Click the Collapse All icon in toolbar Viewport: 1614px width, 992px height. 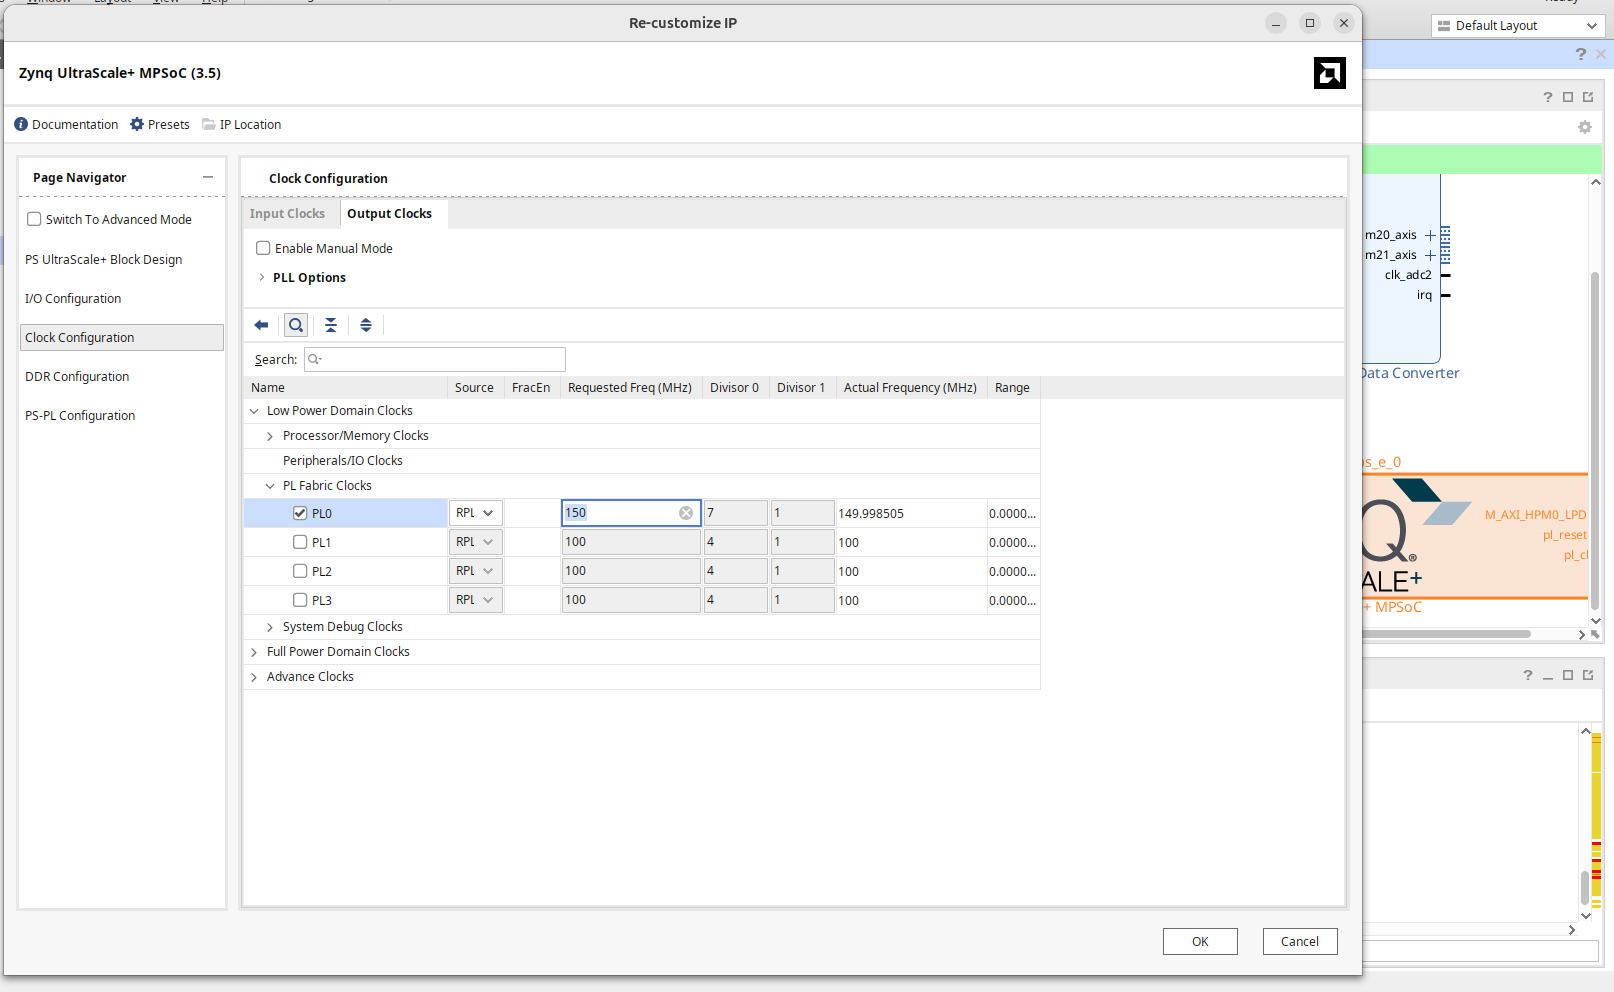[x=331, y=325]
